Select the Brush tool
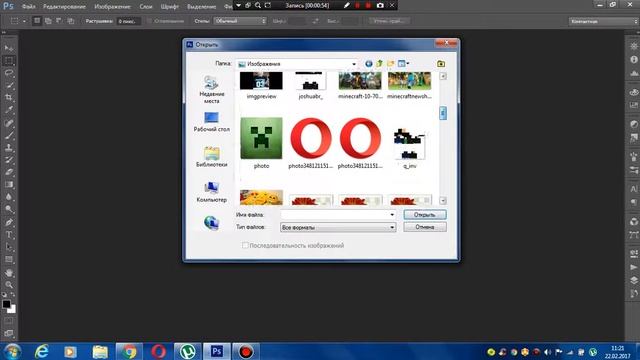The image size is (640, 360). point(9,135)
